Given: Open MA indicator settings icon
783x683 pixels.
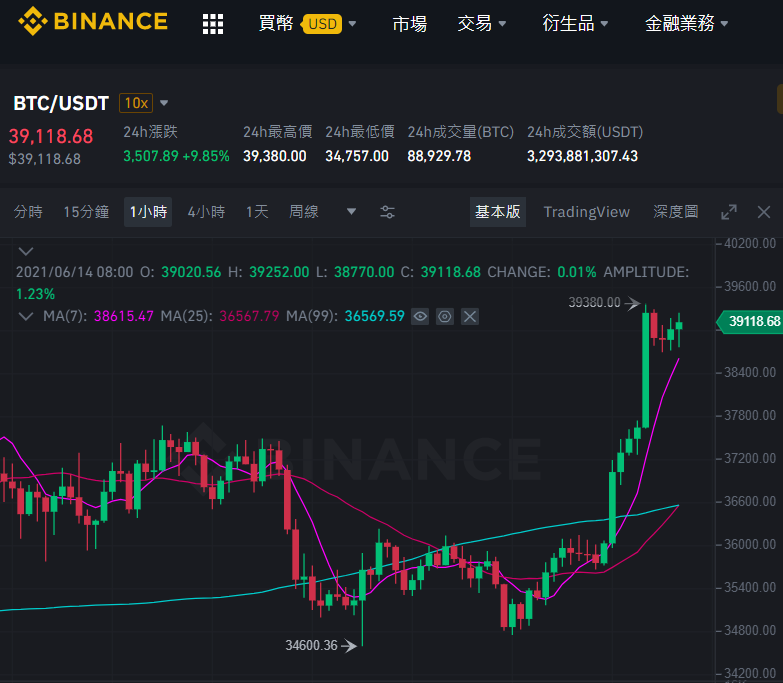Looking at the screenshot, I should click(x=444, y=317).
